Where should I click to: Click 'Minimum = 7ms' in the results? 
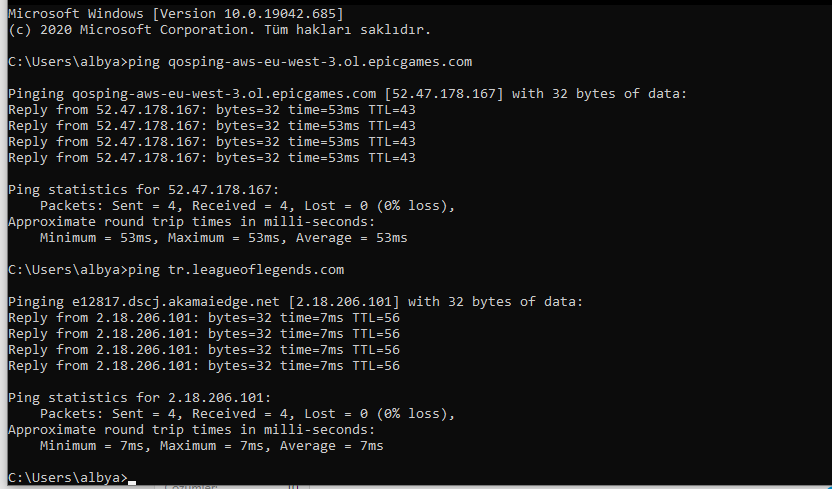[x=88, y=446]
